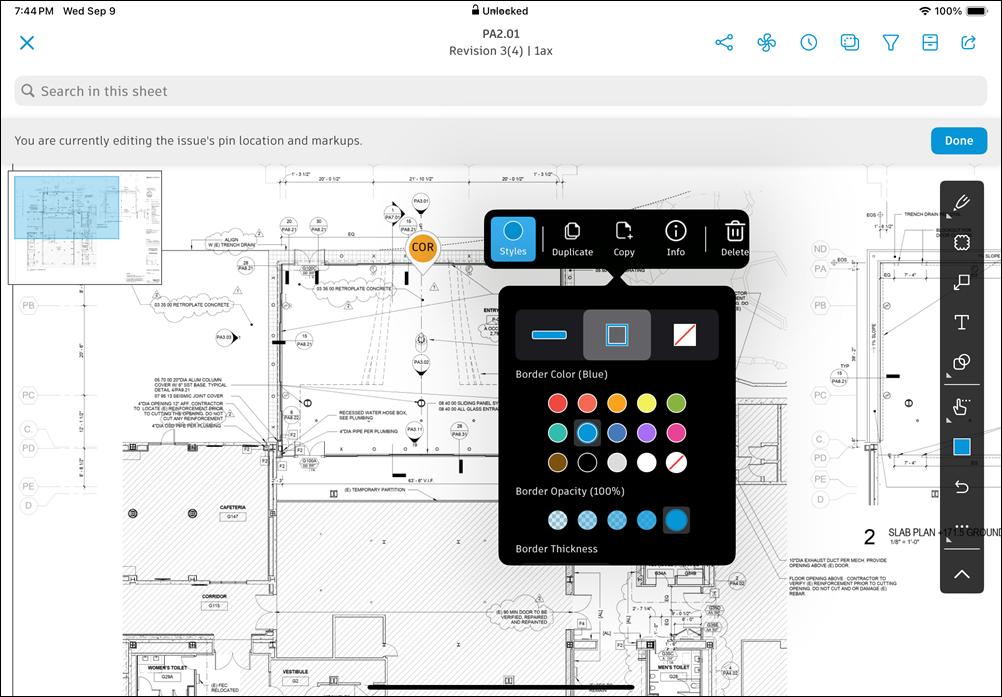1002x697 pixels.
Task: Open the markups layers icon
Action: coord(849,43)
